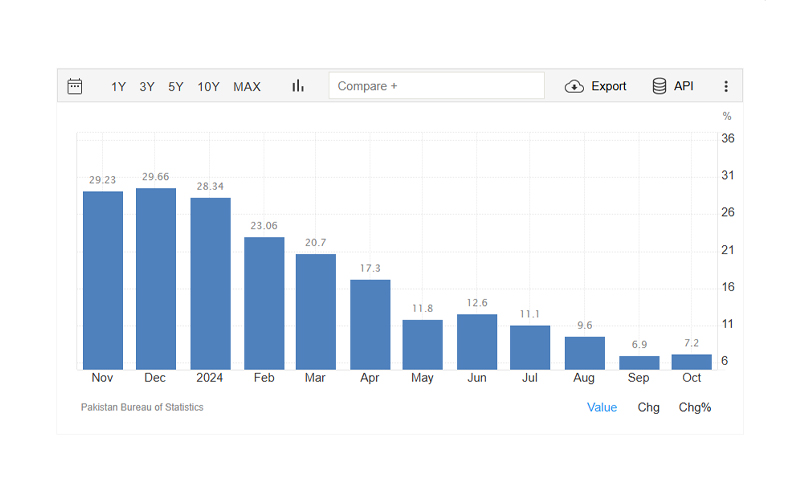800x480 pixels.
Task: Select the 10Y time range
Action: tap(208, 87)
